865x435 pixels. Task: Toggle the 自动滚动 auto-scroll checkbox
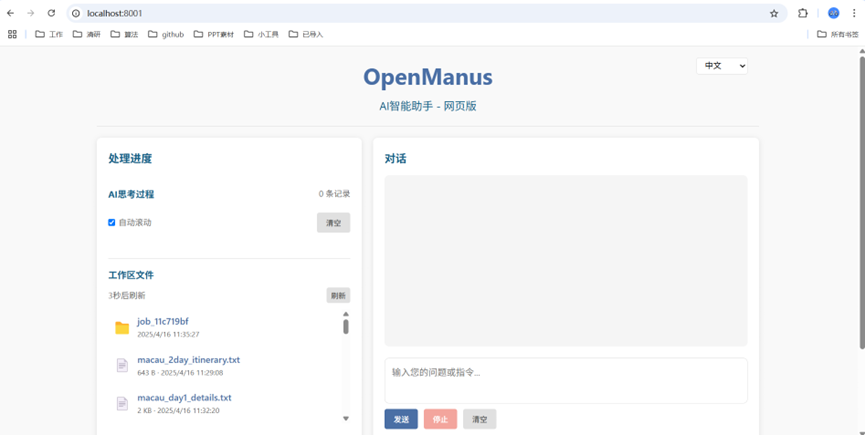click(x=111, y=222)
